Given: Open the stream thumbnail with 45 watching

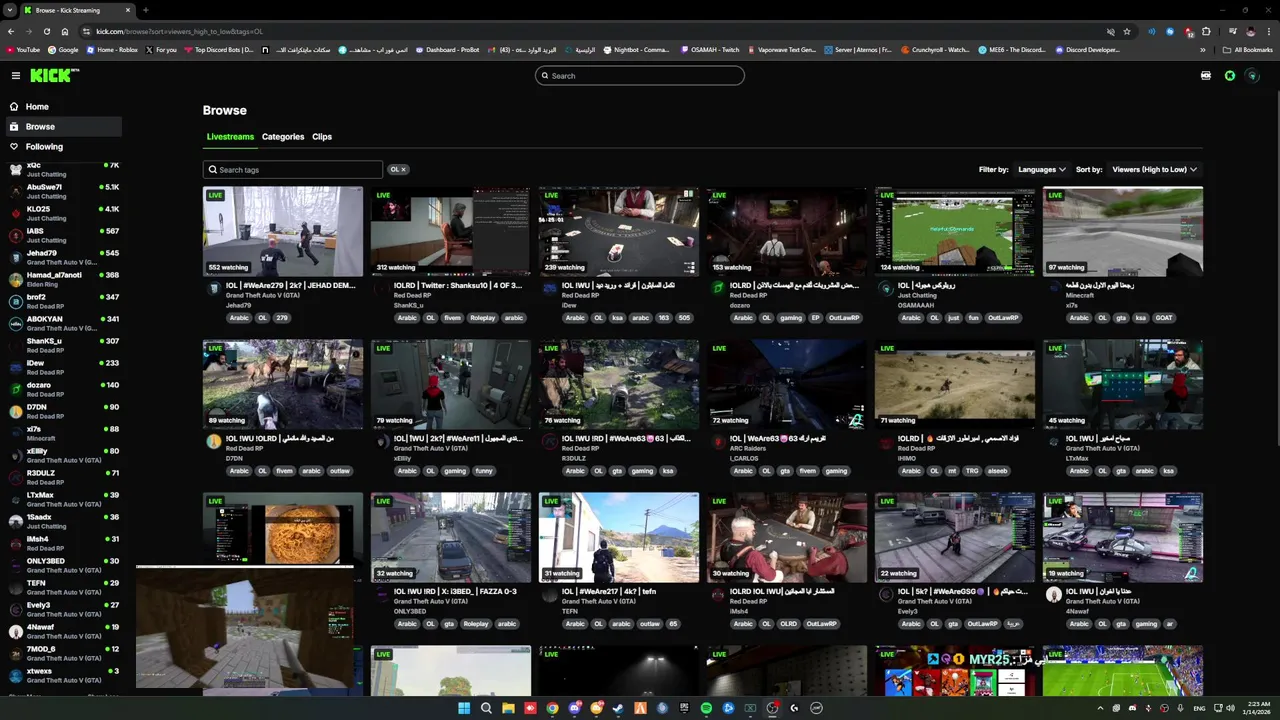Looking at the screenshot, I should pyautogui.click(x=1123, y=384).
